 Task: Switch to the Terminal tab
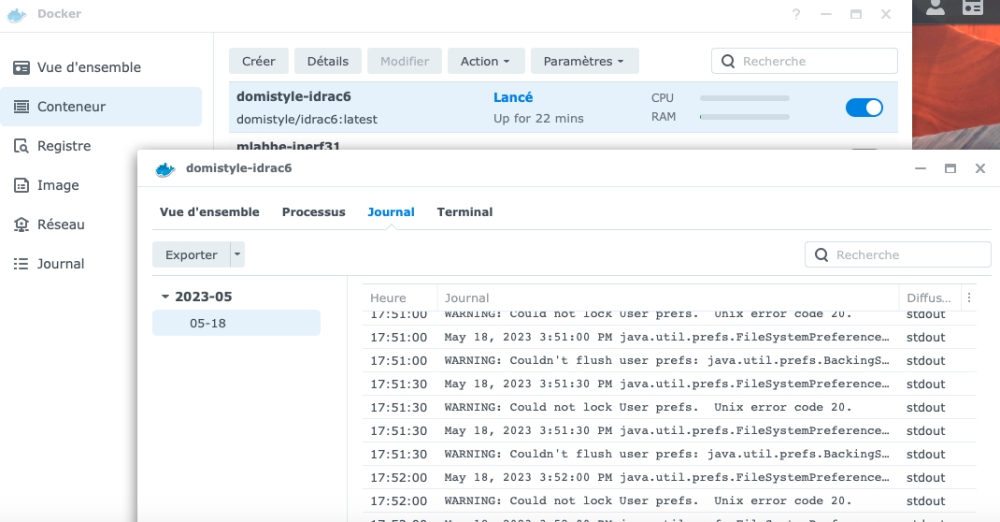[x=464, y=212]
